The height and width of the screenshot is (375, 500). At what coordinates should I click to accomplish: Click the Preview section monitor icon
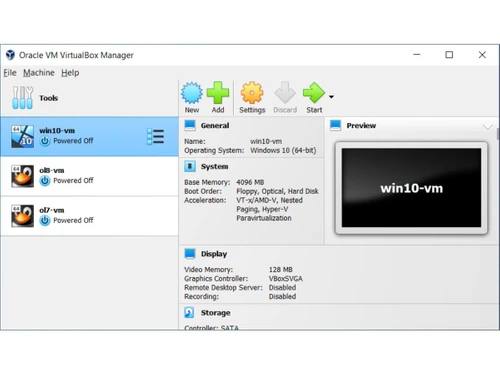pos(335,125)
